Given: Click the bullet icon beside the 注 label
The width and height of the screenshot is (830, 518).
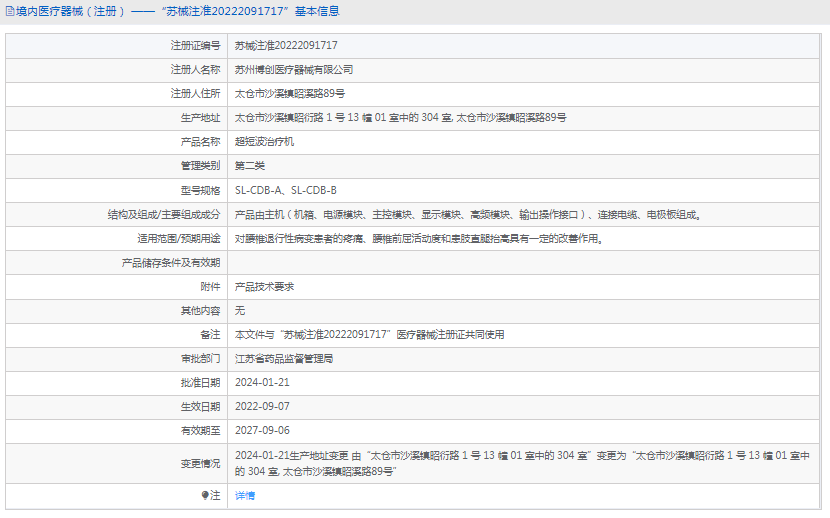Looking at the screenshot, I should [x=205, y=495].
